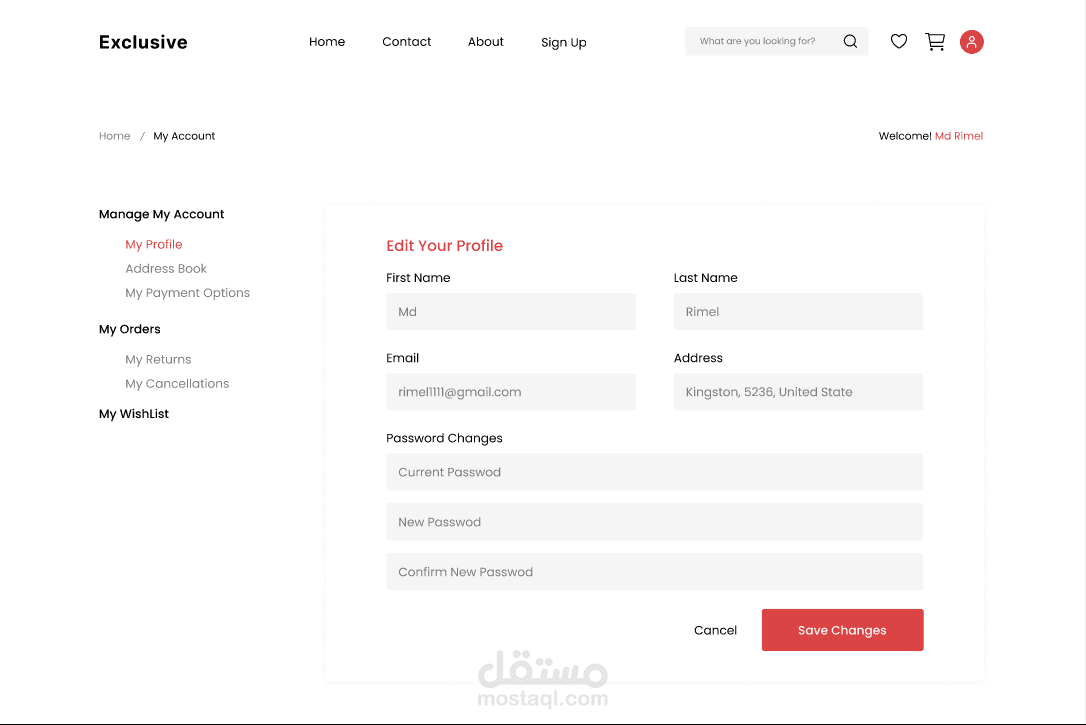Click the red user account icon
This screenshot has height=725, width=1086.
click(971, 42)
